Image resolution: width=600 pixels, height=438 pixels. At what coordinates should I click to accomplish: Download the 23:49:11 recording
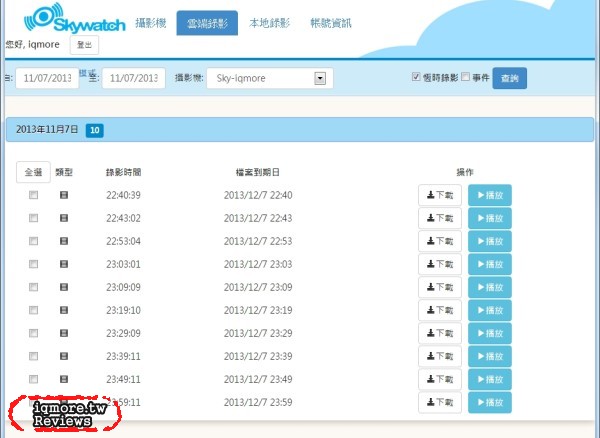440,379
